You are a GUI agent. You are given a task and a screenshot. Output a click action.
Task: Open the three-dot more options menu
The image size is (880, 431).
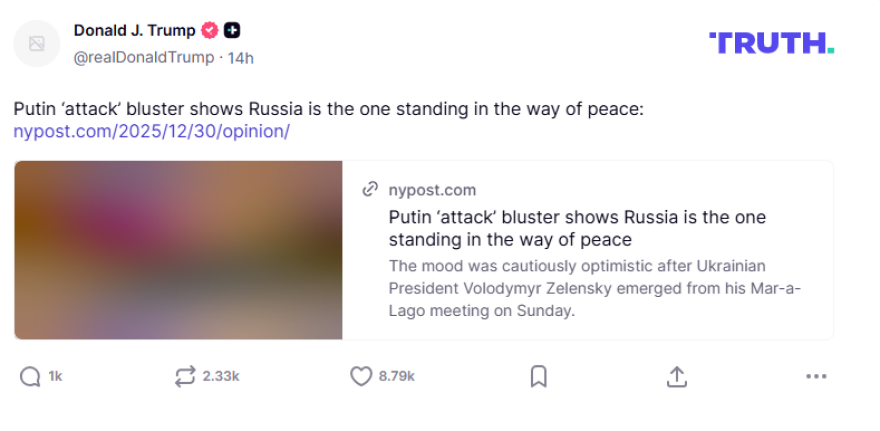pyautogui.click(x=816, y=376)
